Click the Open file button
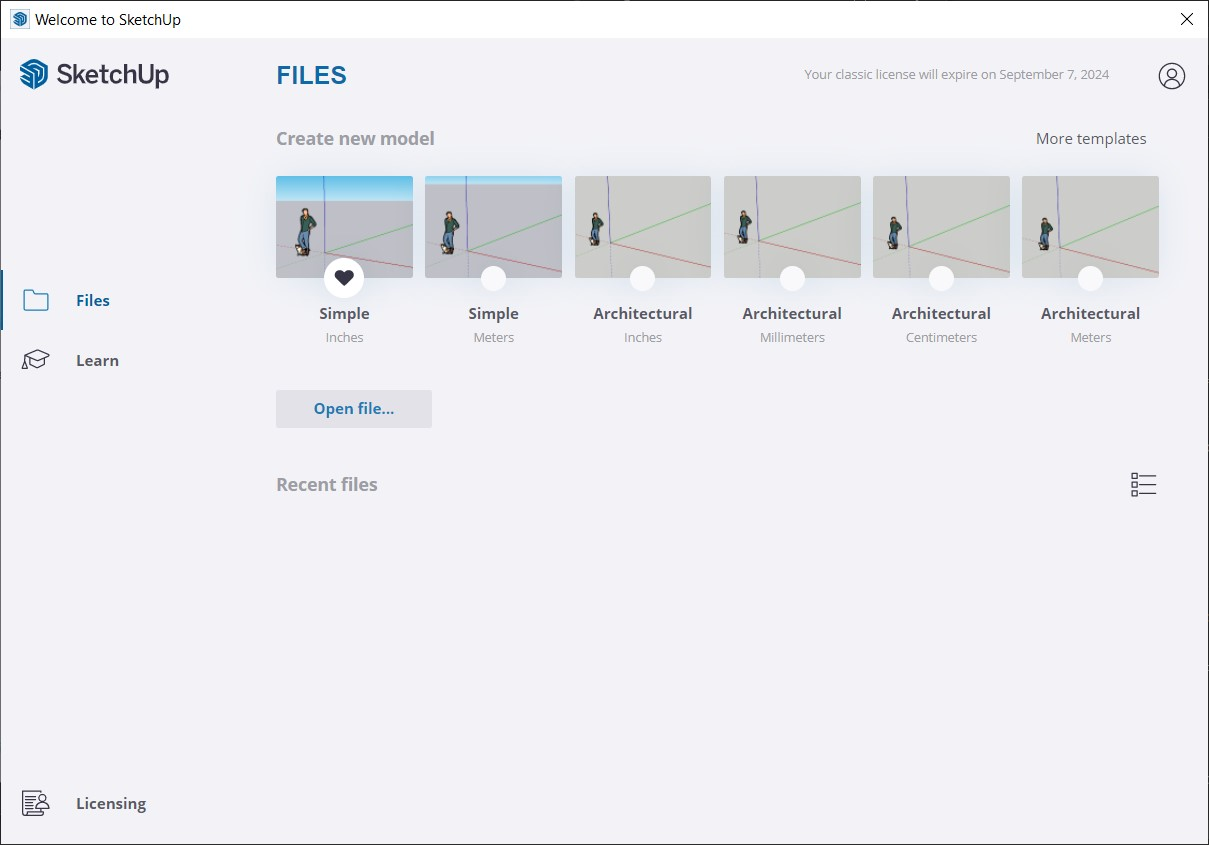Image resolution: width=1209 pixels, height=845 pixels. coord(353,408)
